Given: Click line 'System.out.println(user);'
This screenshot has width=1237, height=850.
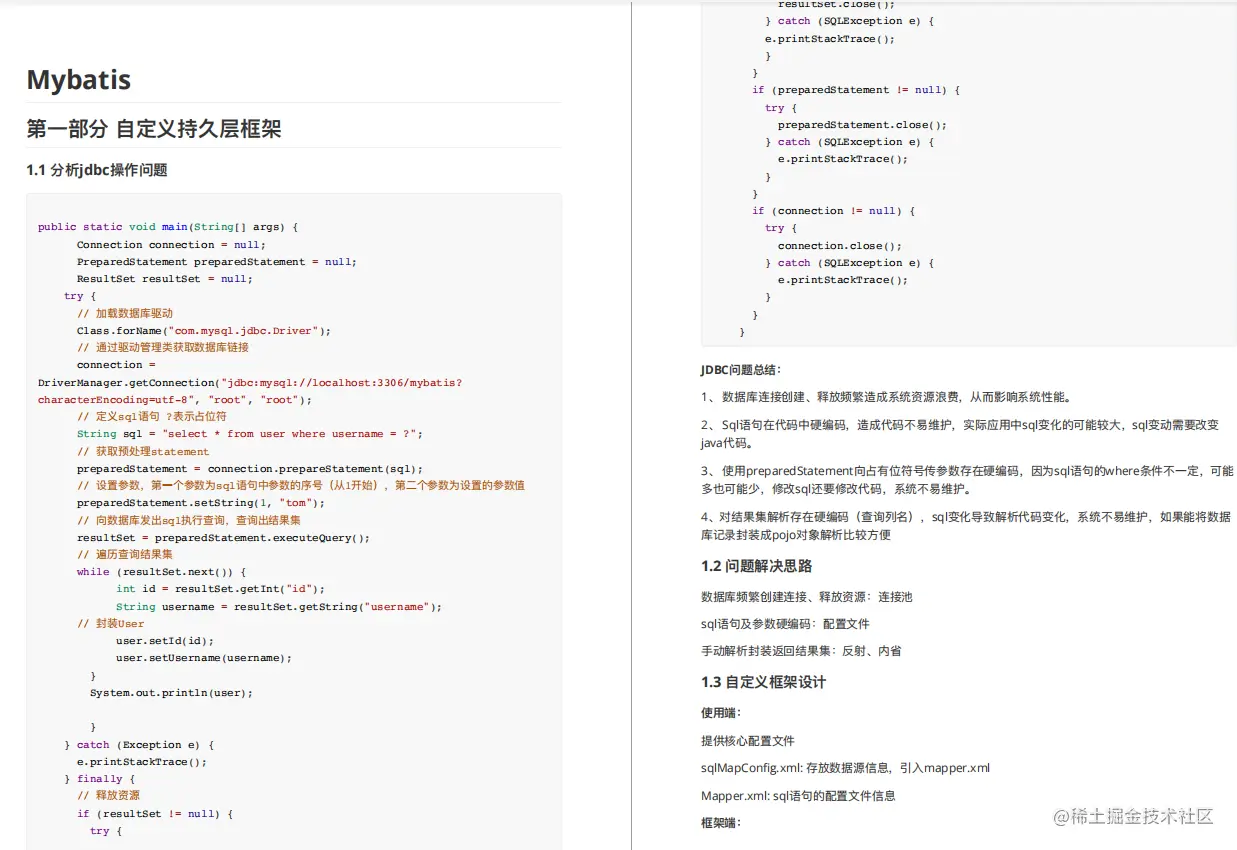Looking at the screenshot, I should click(x=171, y=693).
